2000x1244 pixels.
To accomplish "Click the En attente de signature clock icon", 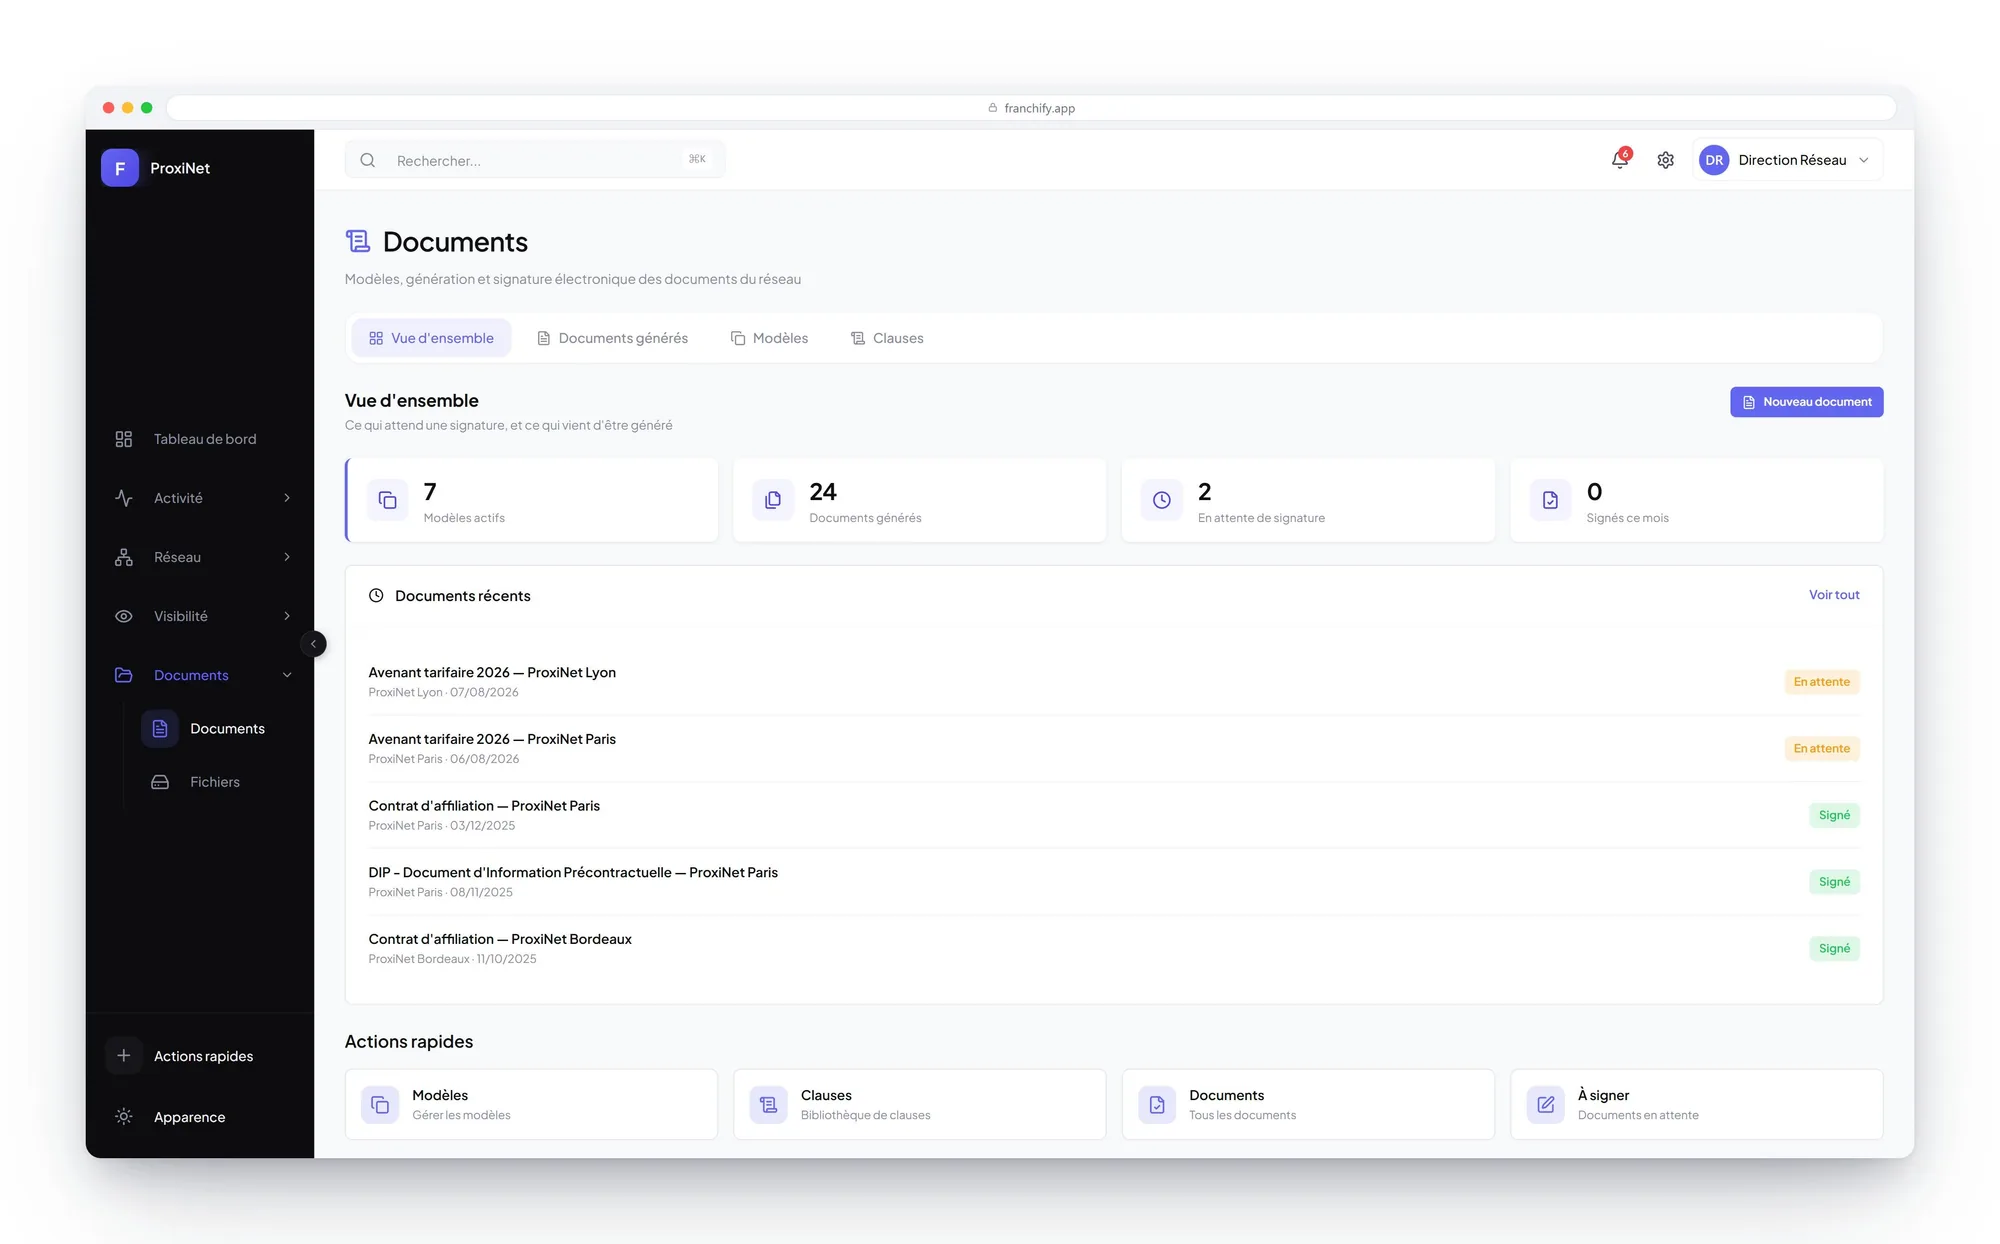I will point(1162,500).
